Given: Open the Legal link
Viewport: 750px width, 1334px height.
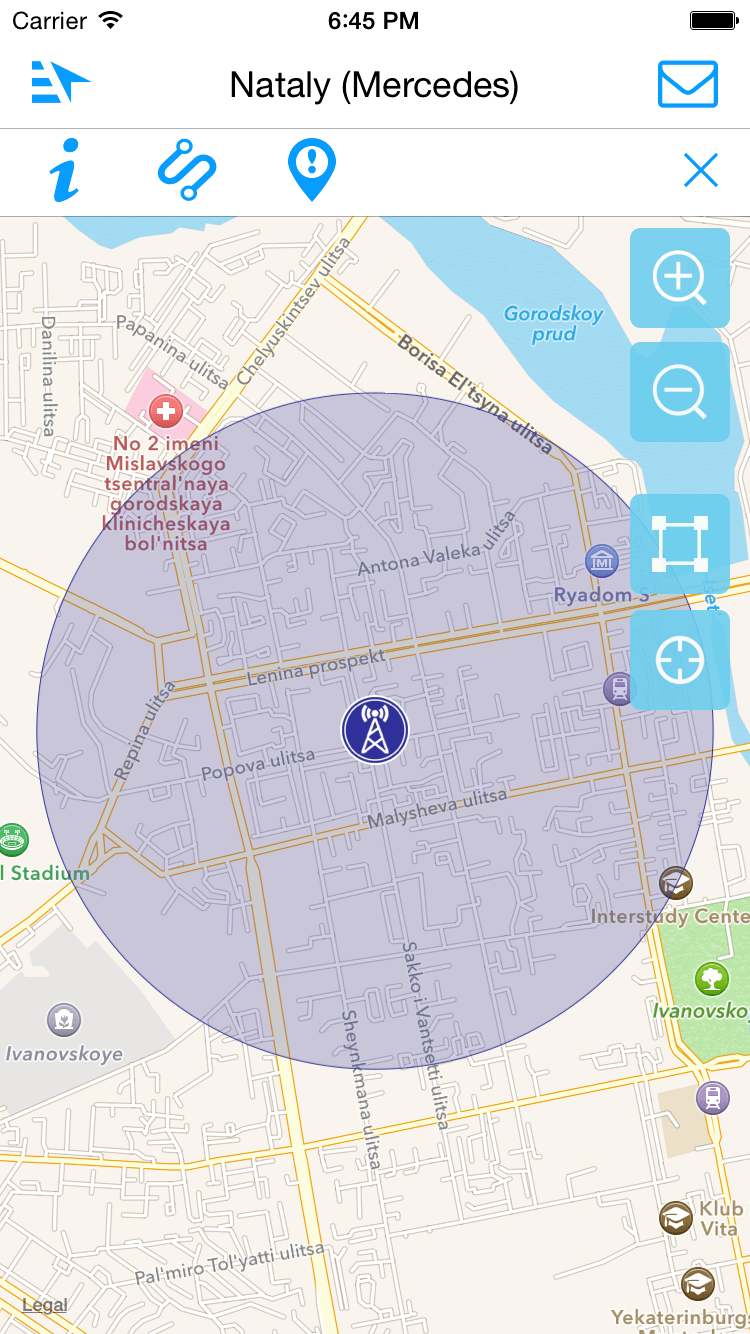Looking at the screenshot, I should coord(45,1305).
